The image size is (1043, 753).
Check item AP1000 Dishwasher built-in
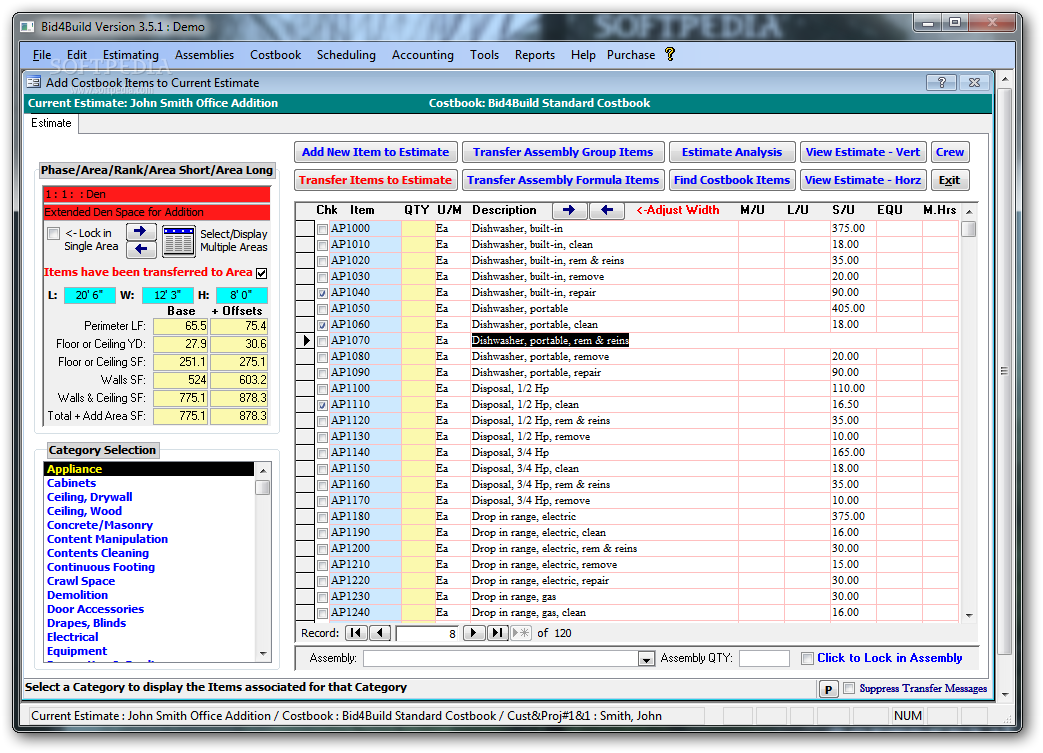(323, 229)
